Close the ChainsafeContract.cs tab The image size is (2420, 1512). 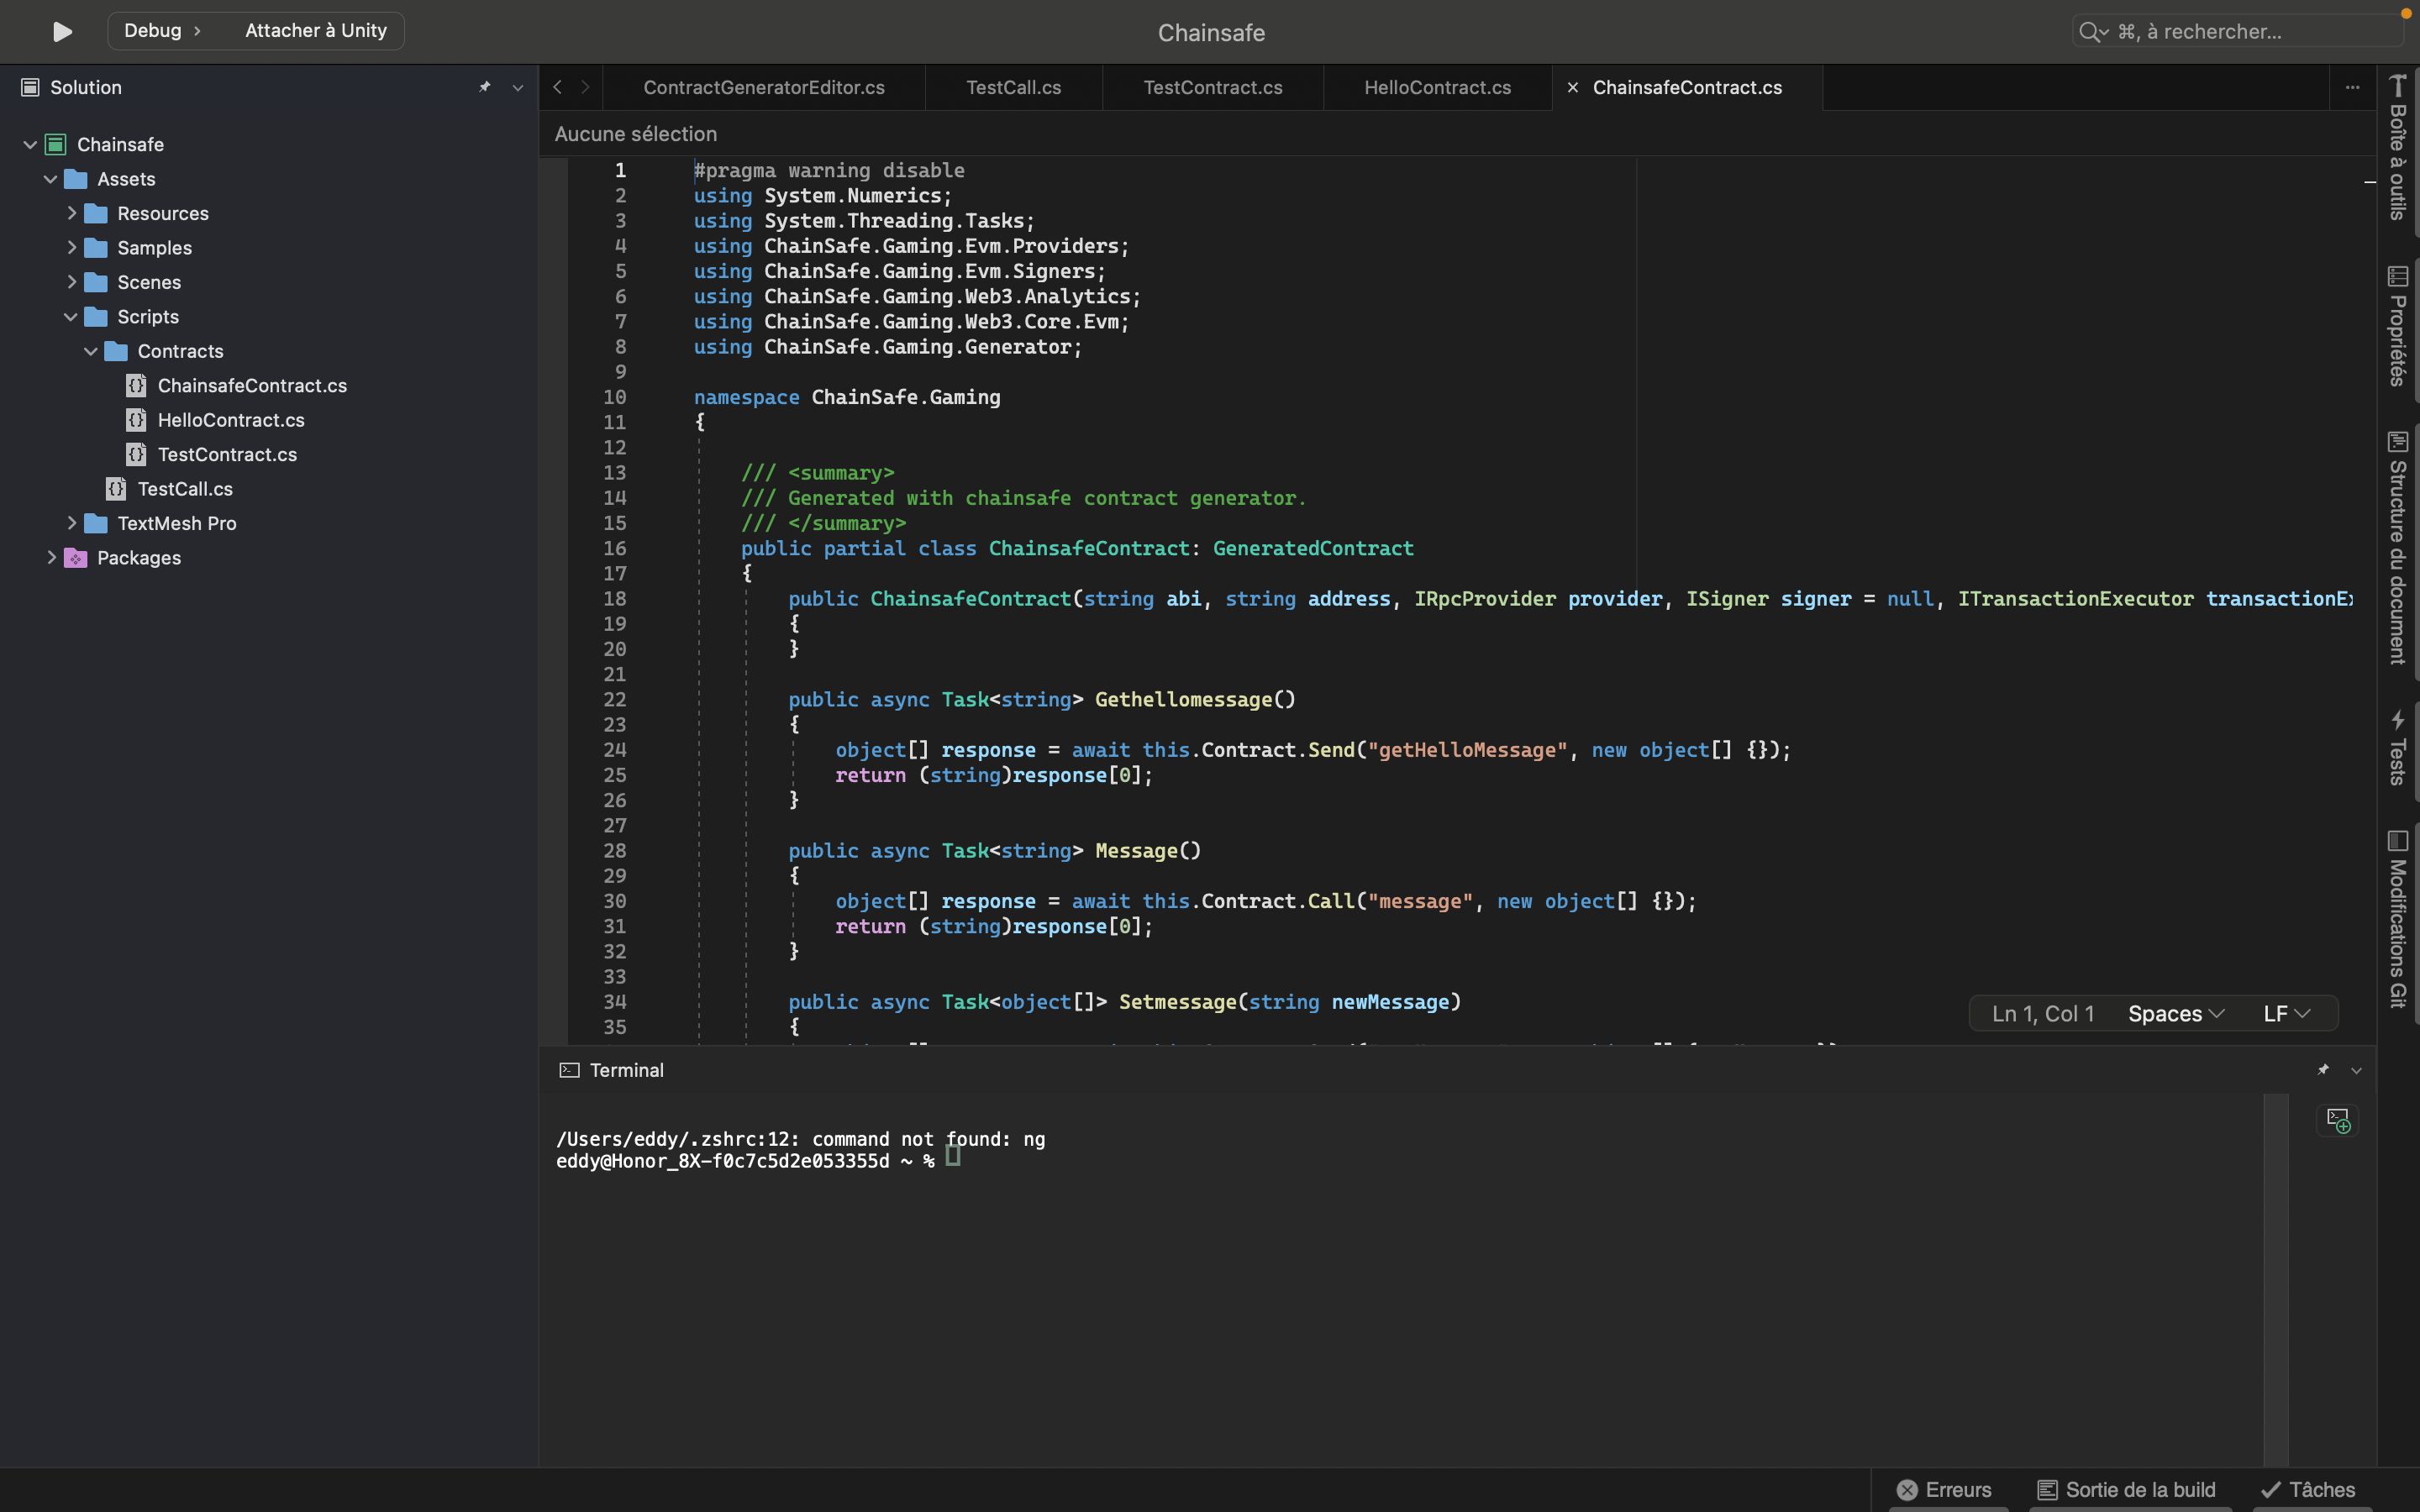click(1572, 88)
